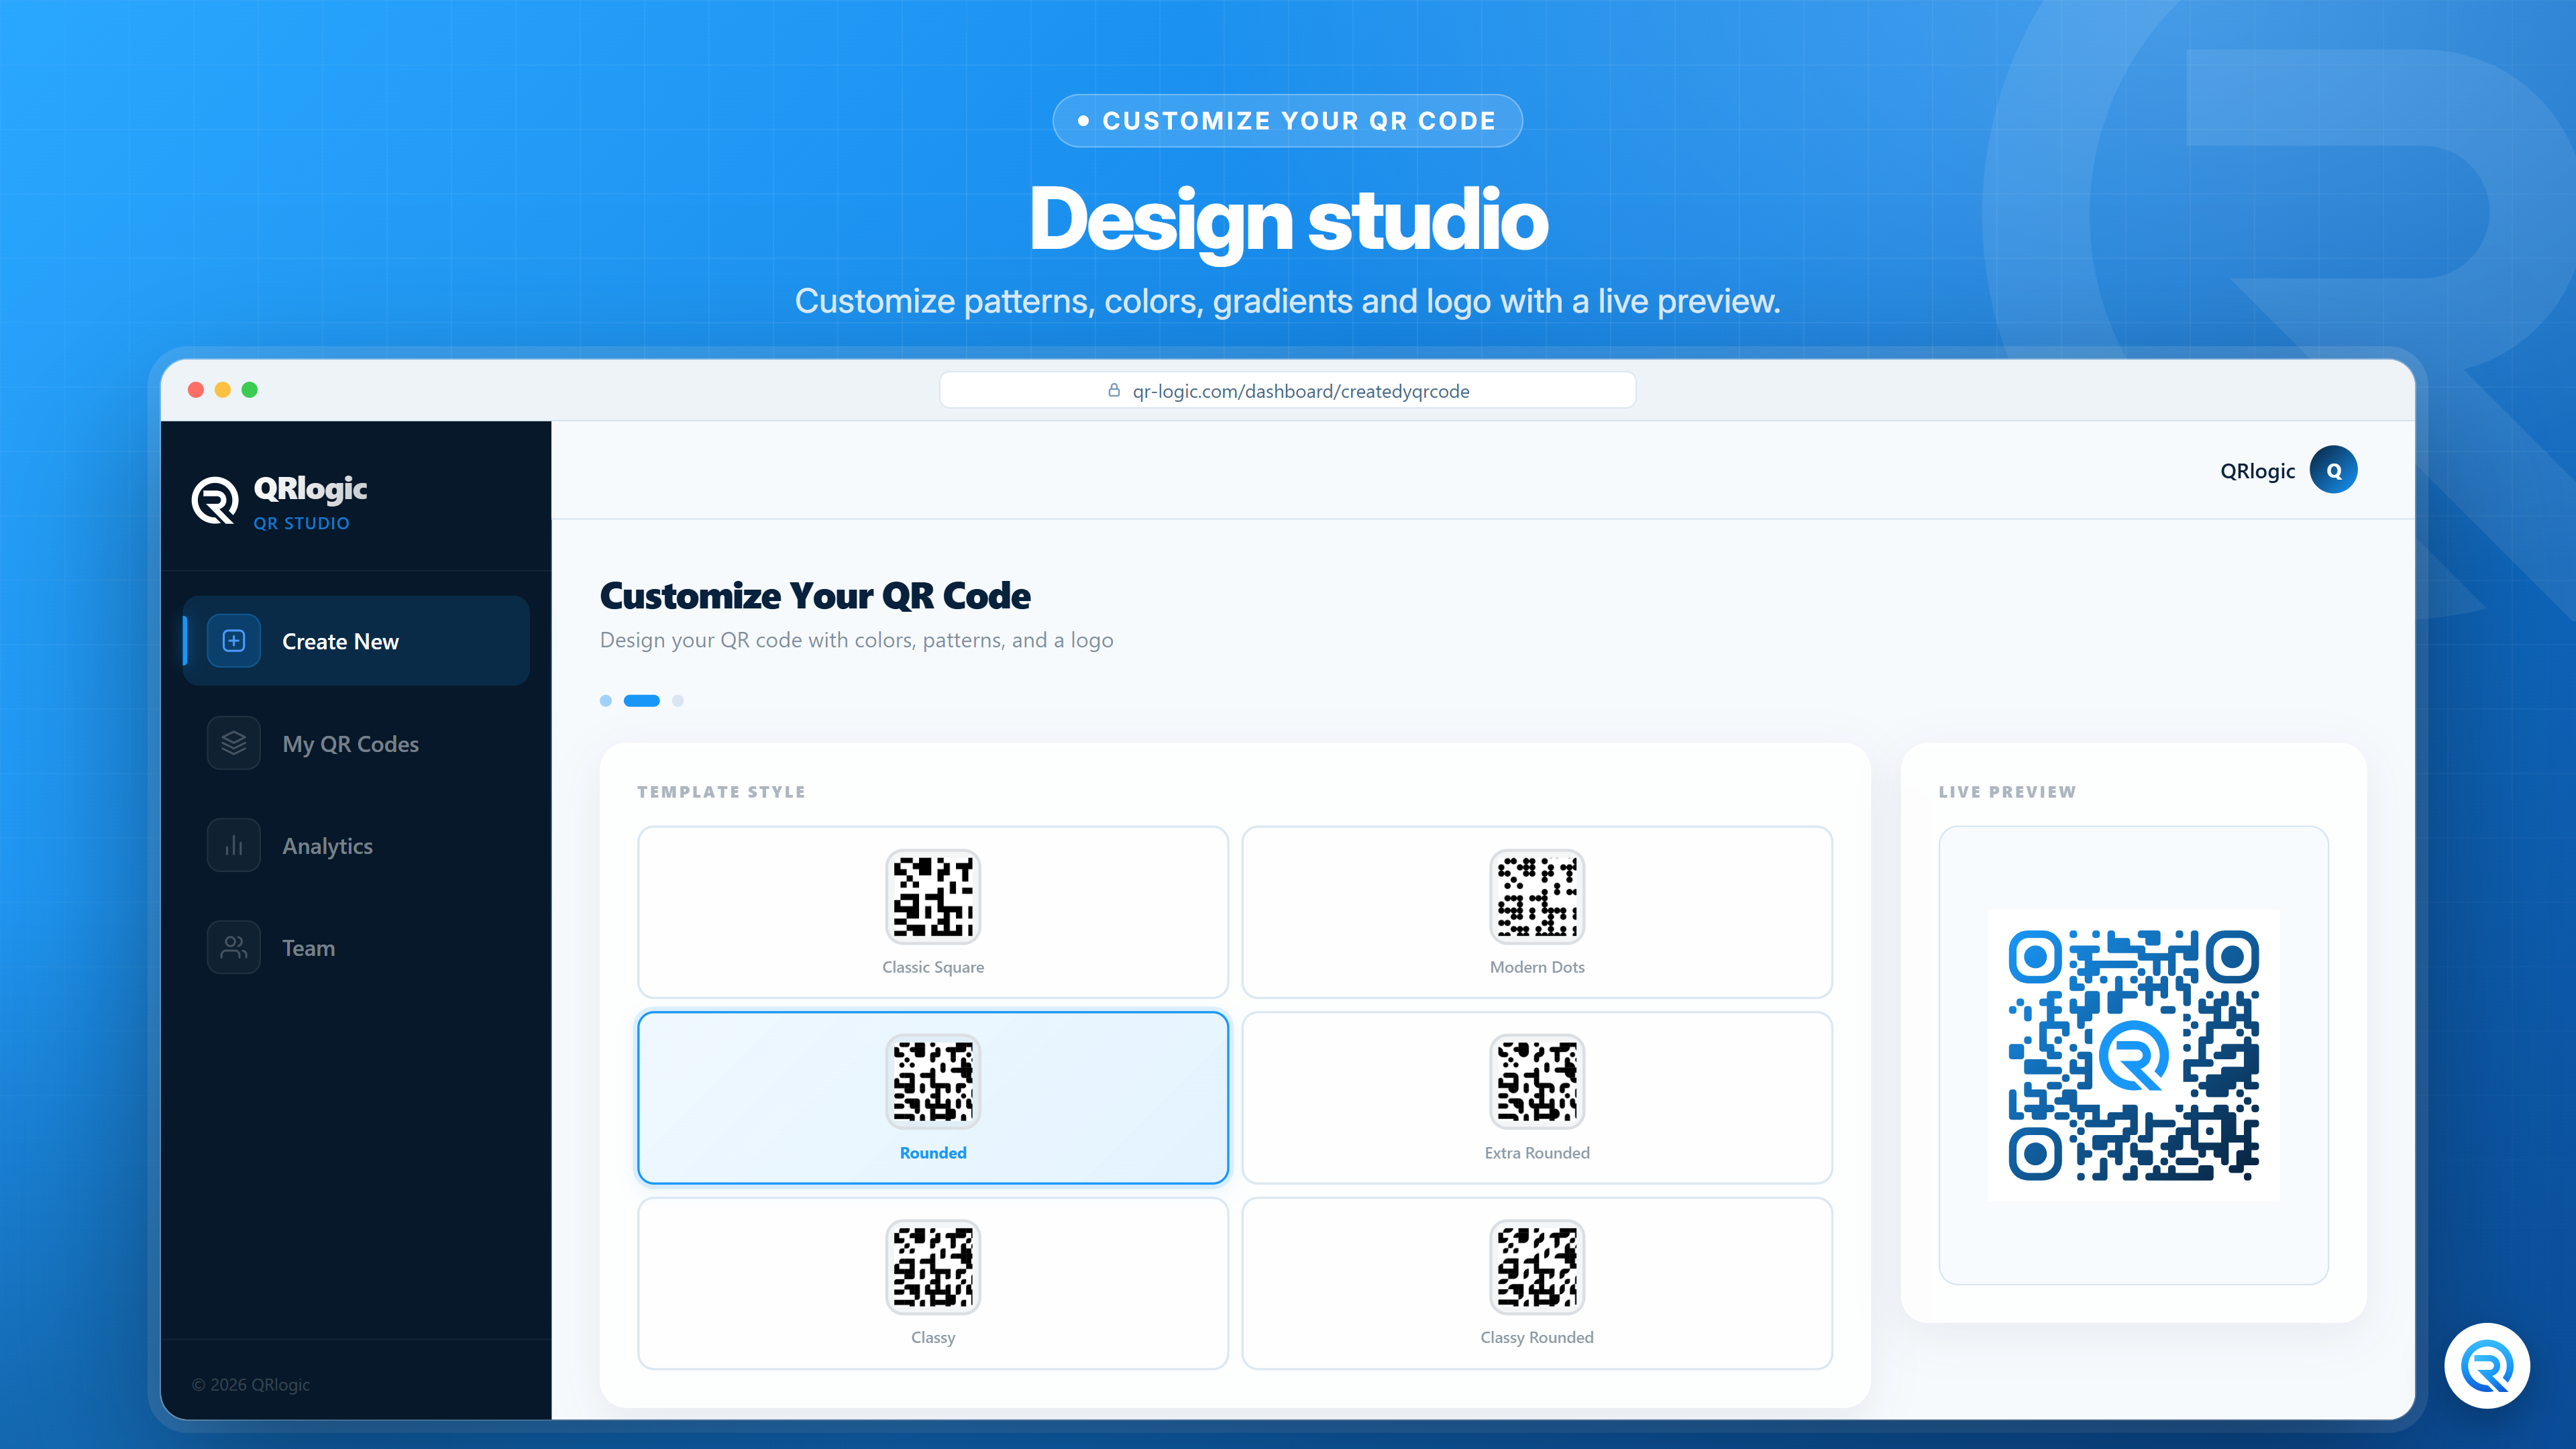Click the Analytics bar chart icon
The height and width of the screenshot is (1449, 2576).
coord(233,845)
